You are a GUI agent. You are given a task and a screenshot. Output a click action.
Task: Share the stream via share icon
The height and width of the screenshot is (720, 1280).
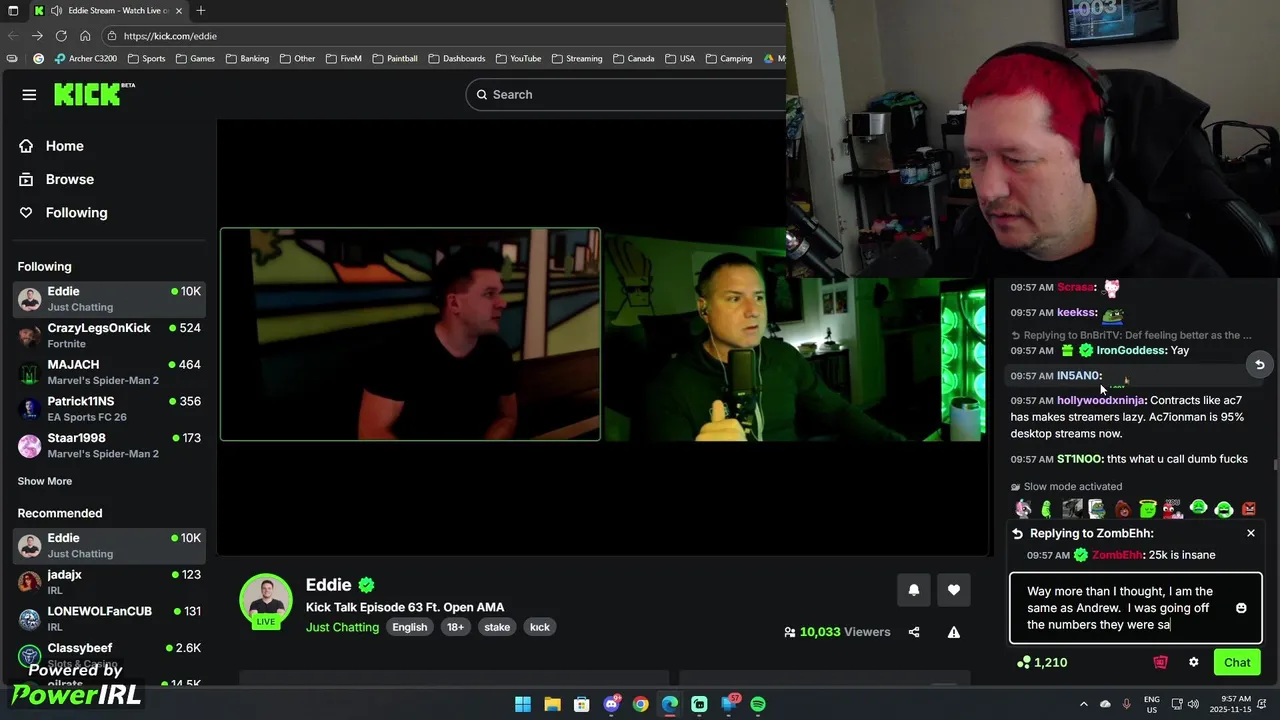(x=913, y=632)
